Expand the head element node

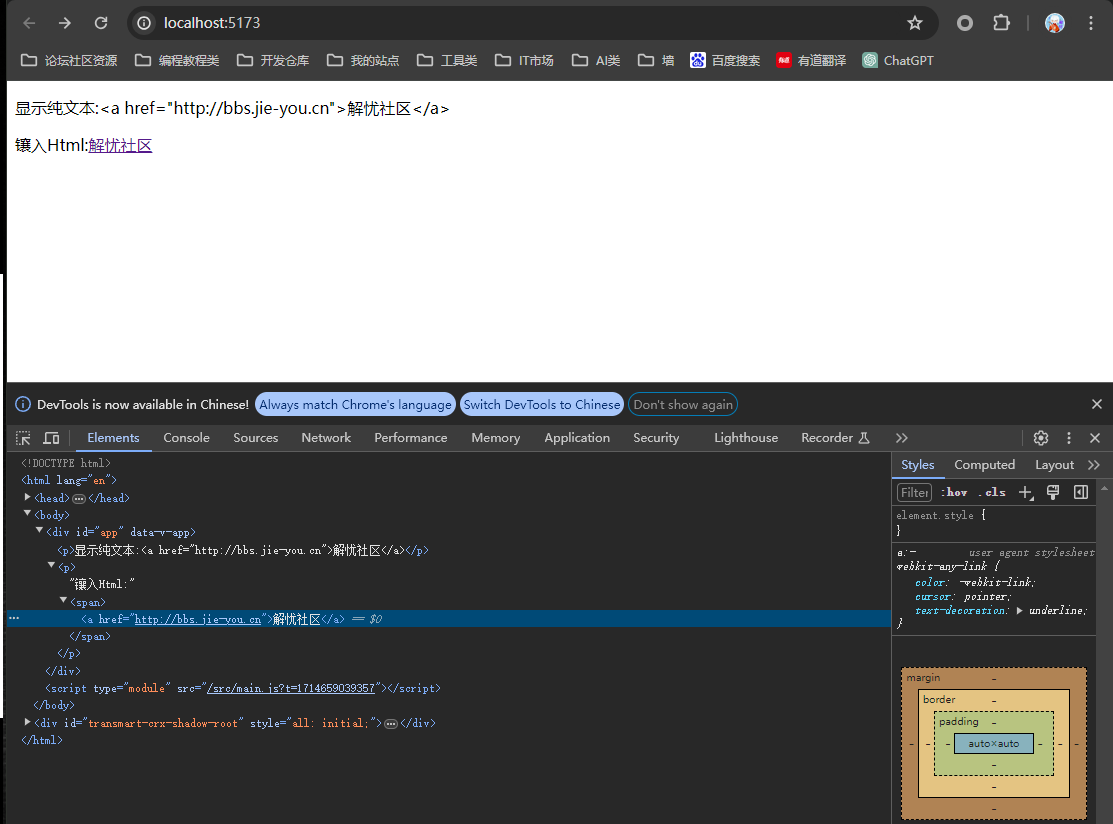click(x=28, y=498)
